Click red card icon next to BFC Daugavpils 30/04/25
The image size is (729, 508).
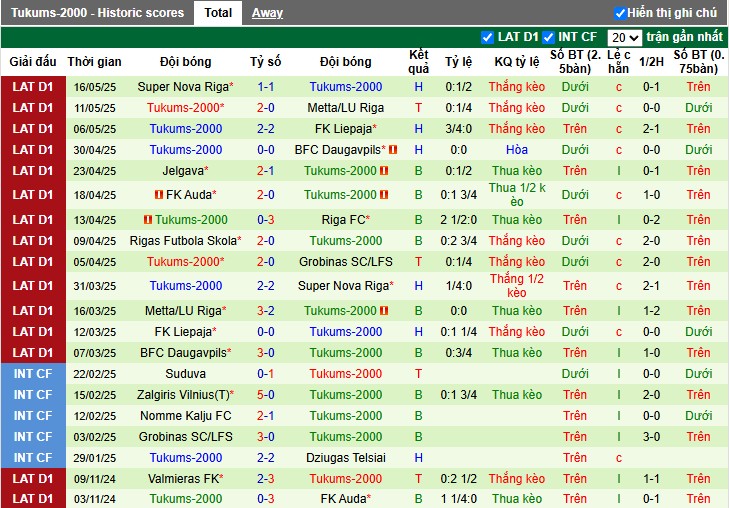point(393,150)
